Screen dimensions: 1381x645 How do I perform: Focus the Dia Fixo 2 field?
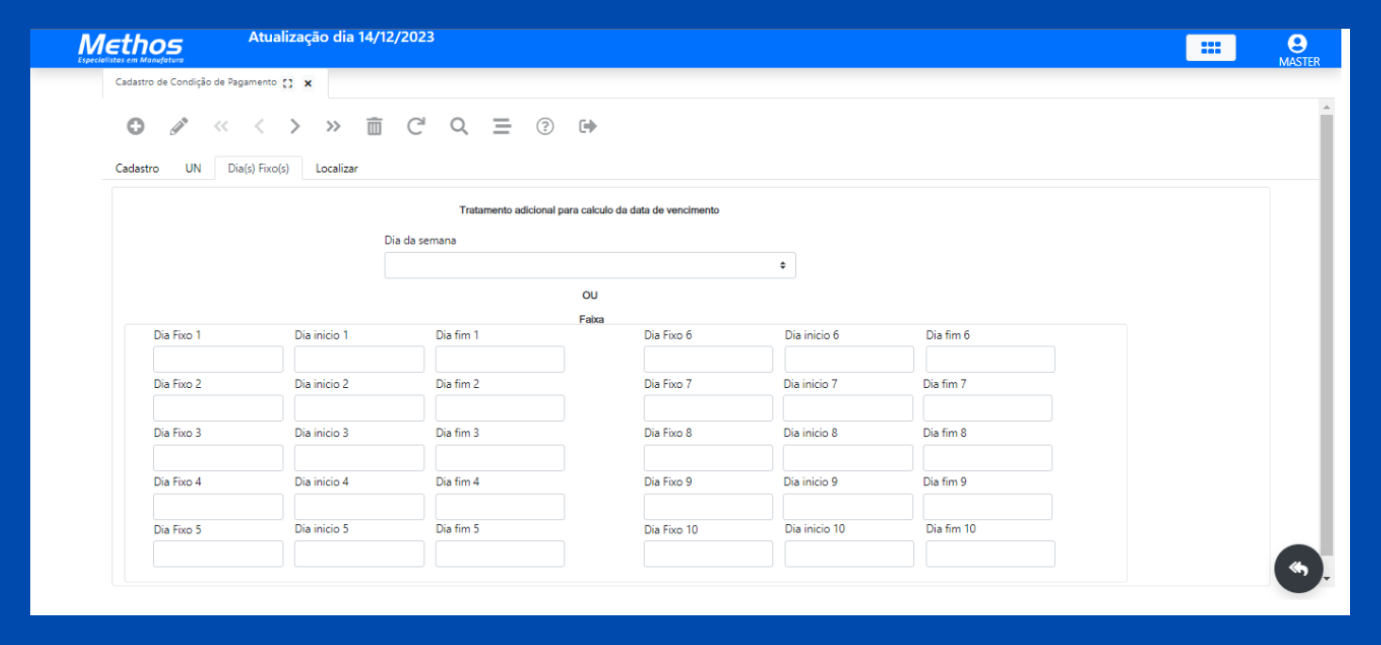click(x=218, y=408)
